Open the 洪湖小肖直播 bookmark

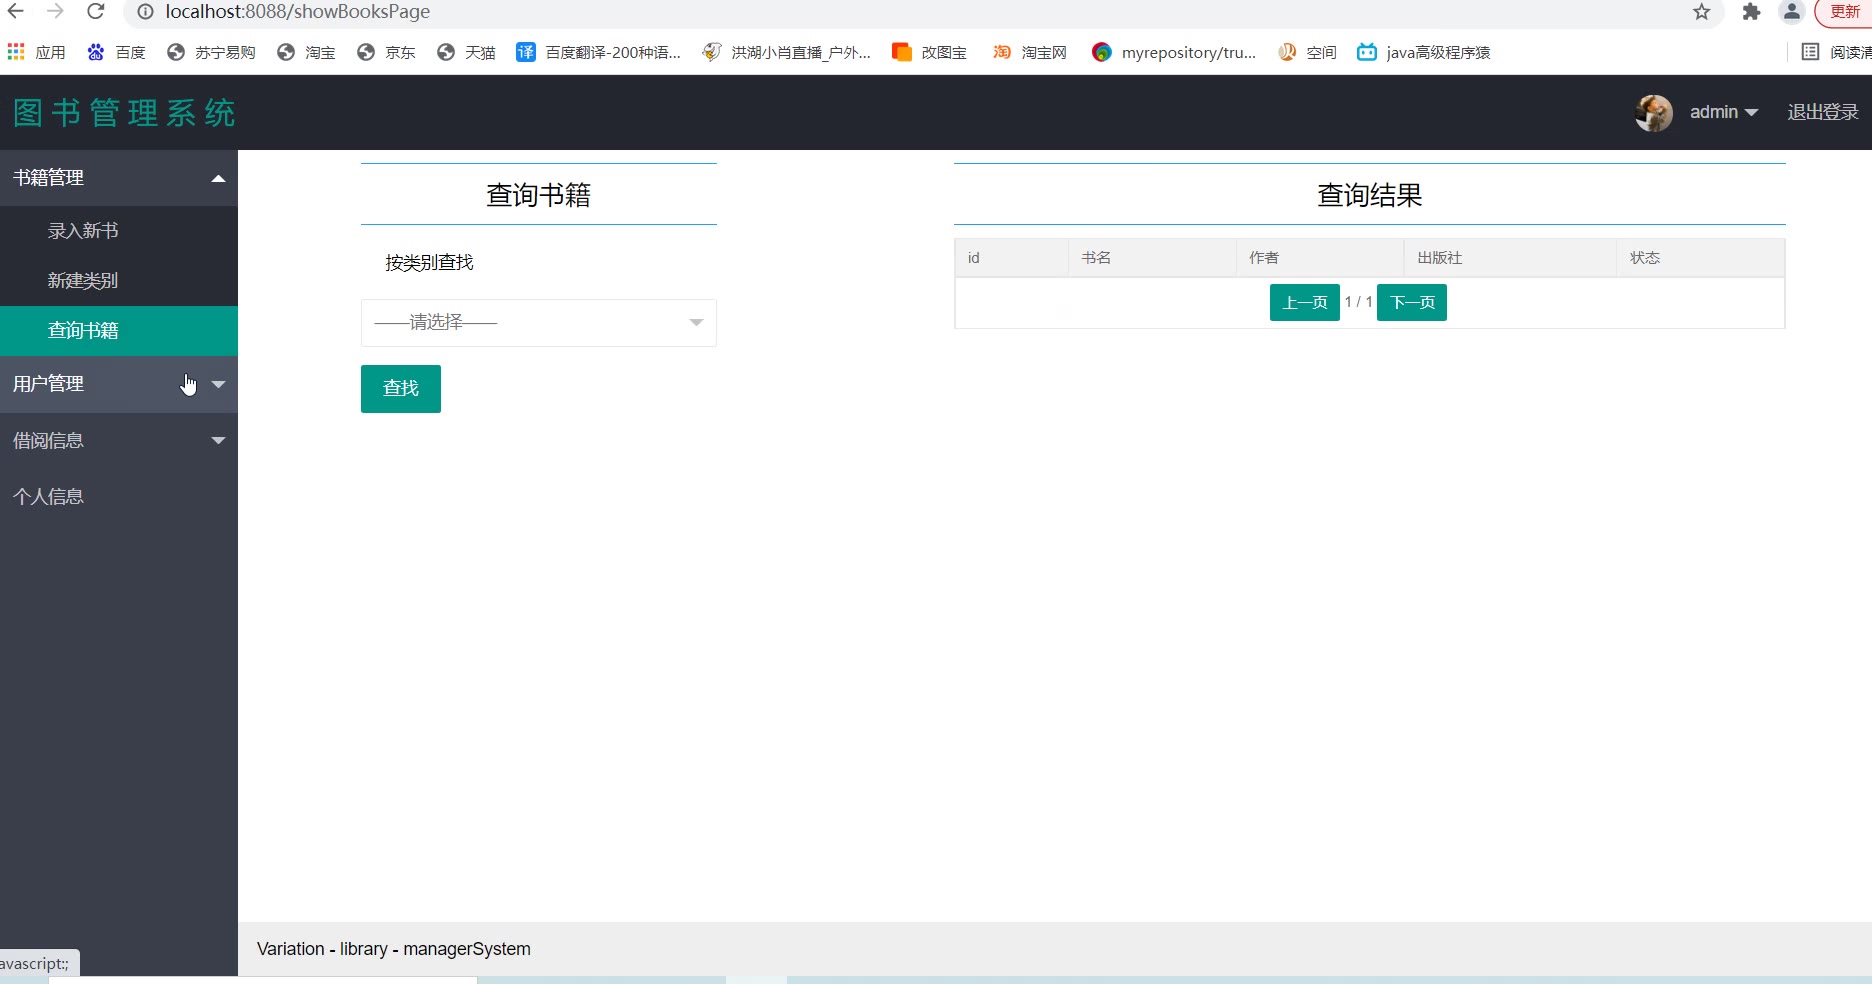click(786, 52)
